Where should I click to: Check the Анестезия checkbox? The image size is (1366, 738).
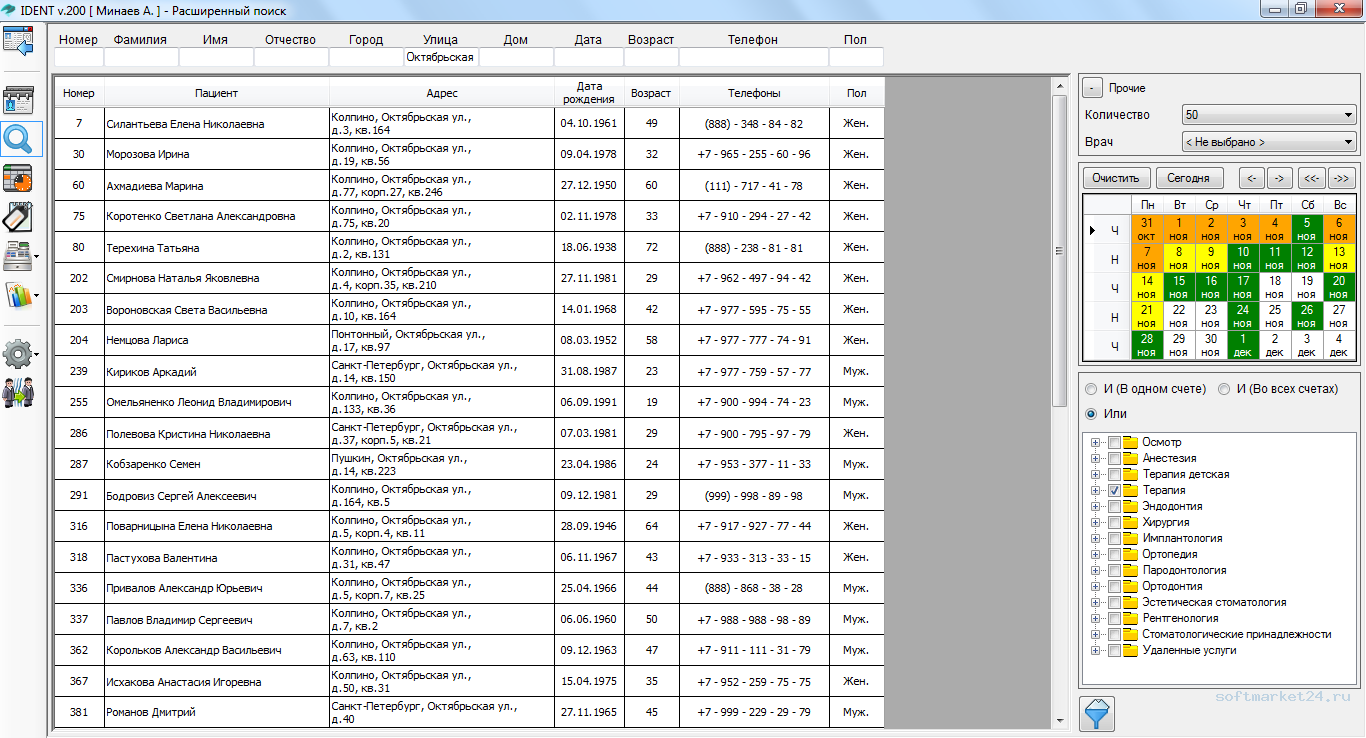1114,458
